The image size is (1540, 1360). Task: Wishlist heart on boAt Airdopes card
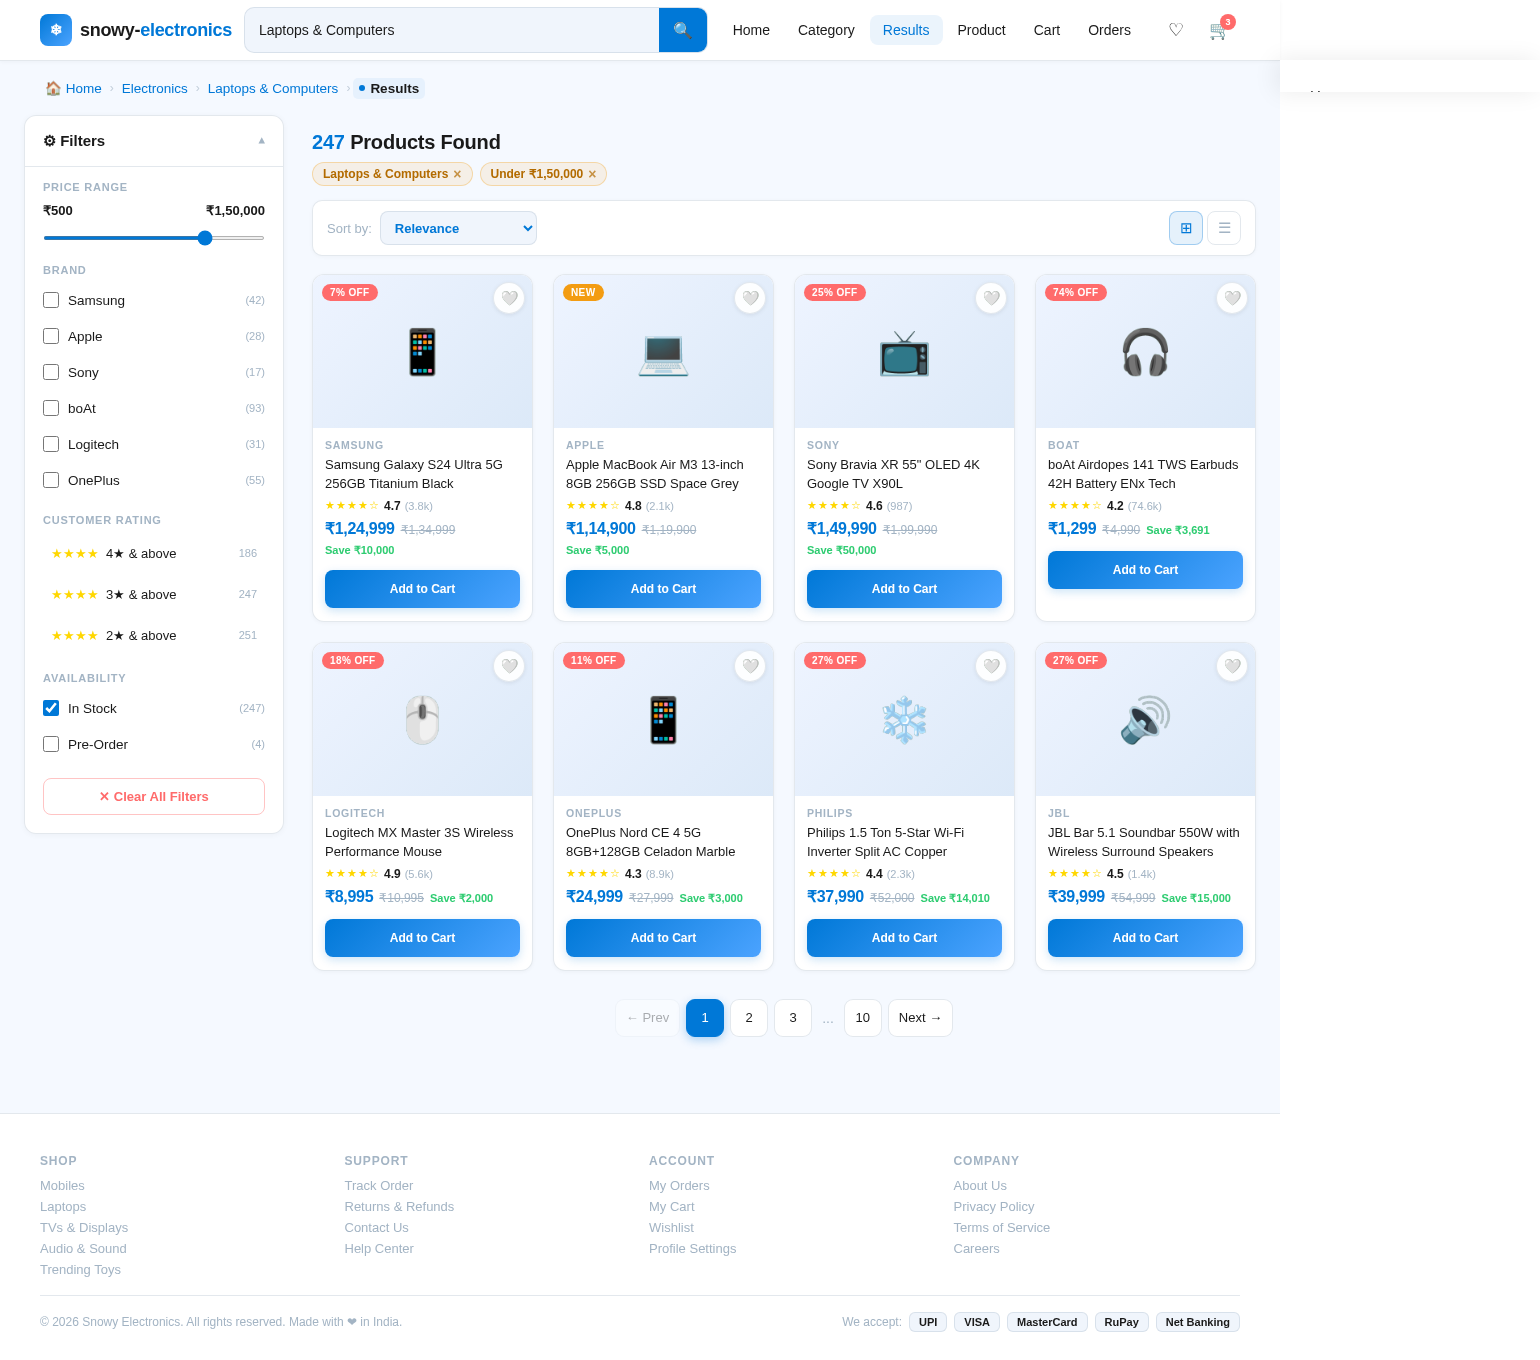tap(1232, 298)
